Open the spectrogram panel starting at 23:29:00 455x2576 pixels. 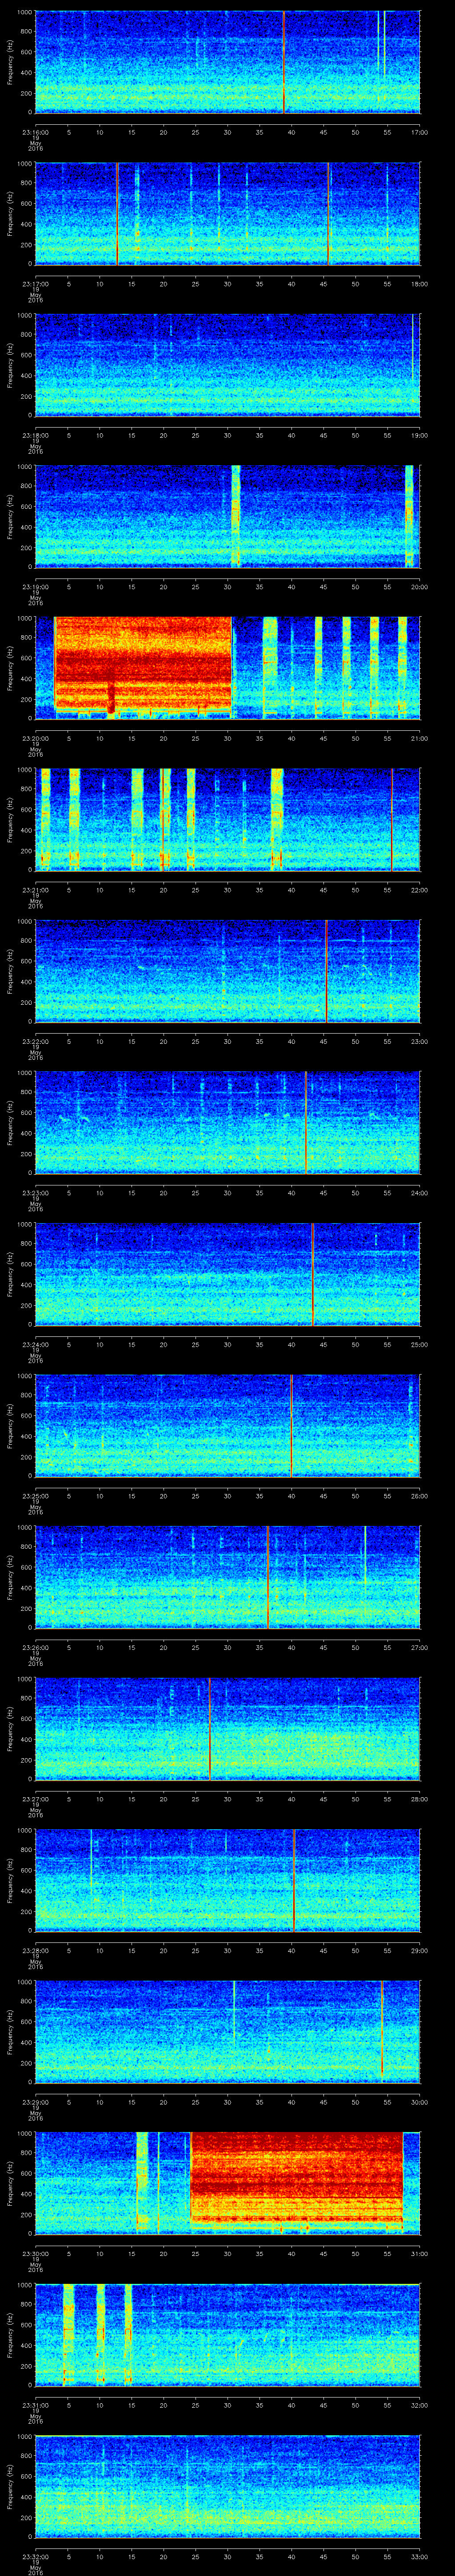point(228,2033)
